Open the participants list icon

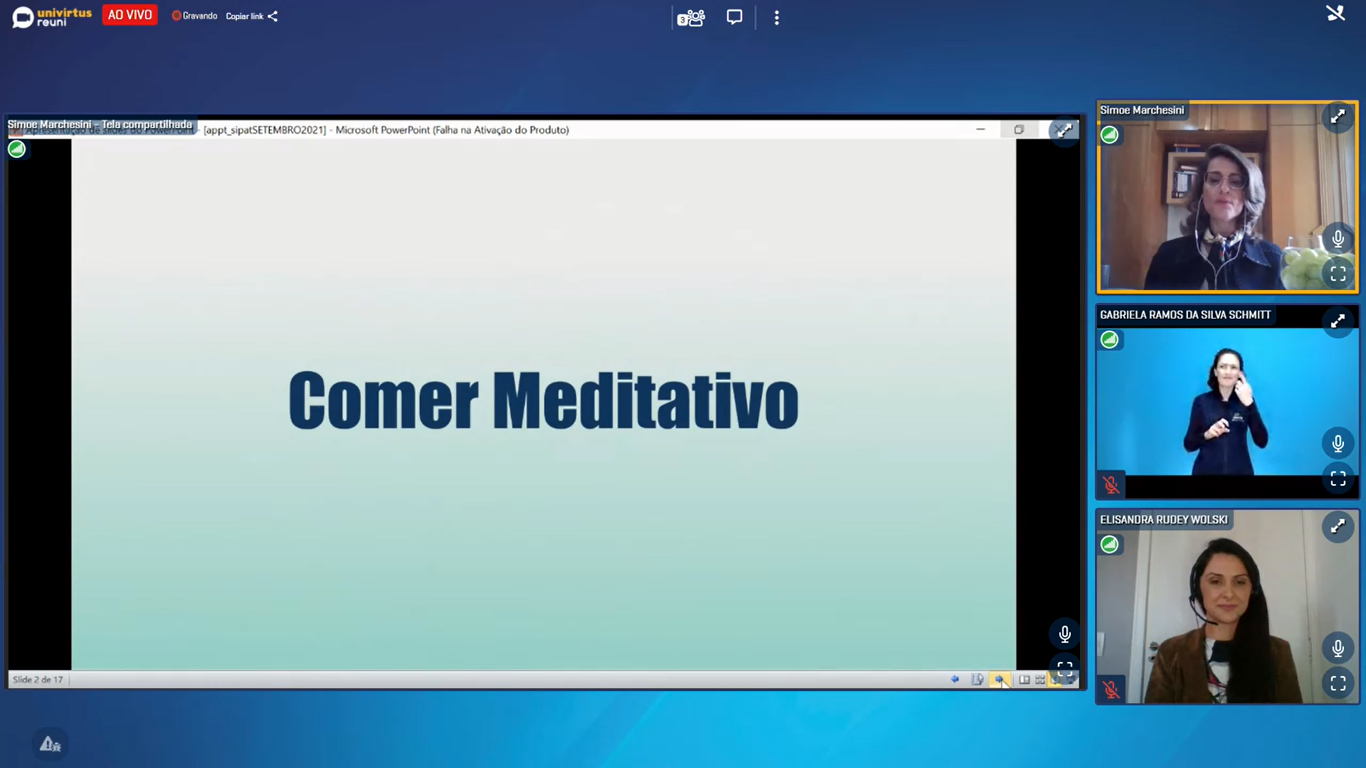(x=691, y=18)
